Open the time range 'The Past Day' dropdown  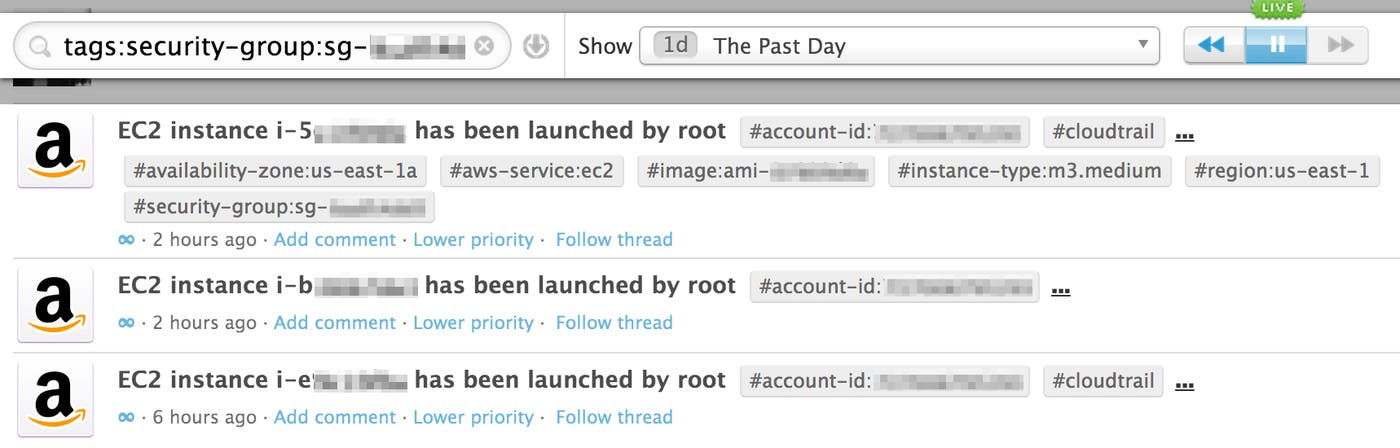(x=898, y=46)
